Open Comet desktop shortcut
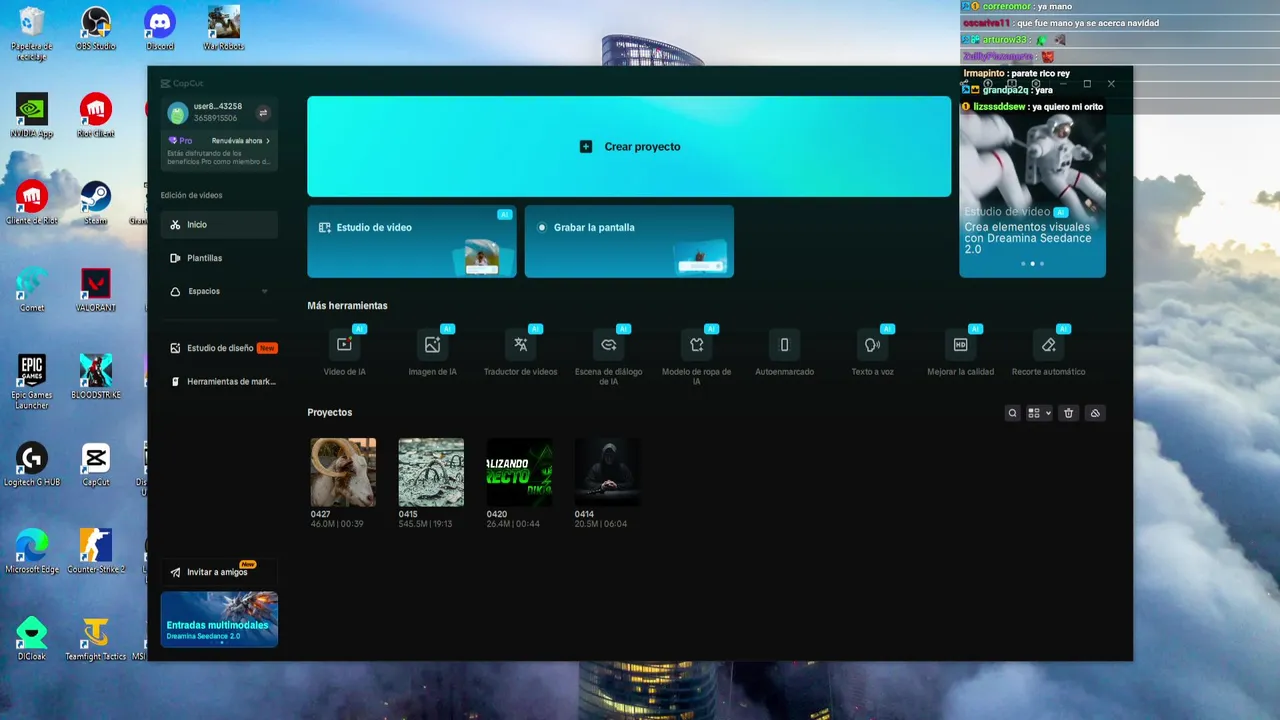The image size is (1280, 720). coord(32,290)
